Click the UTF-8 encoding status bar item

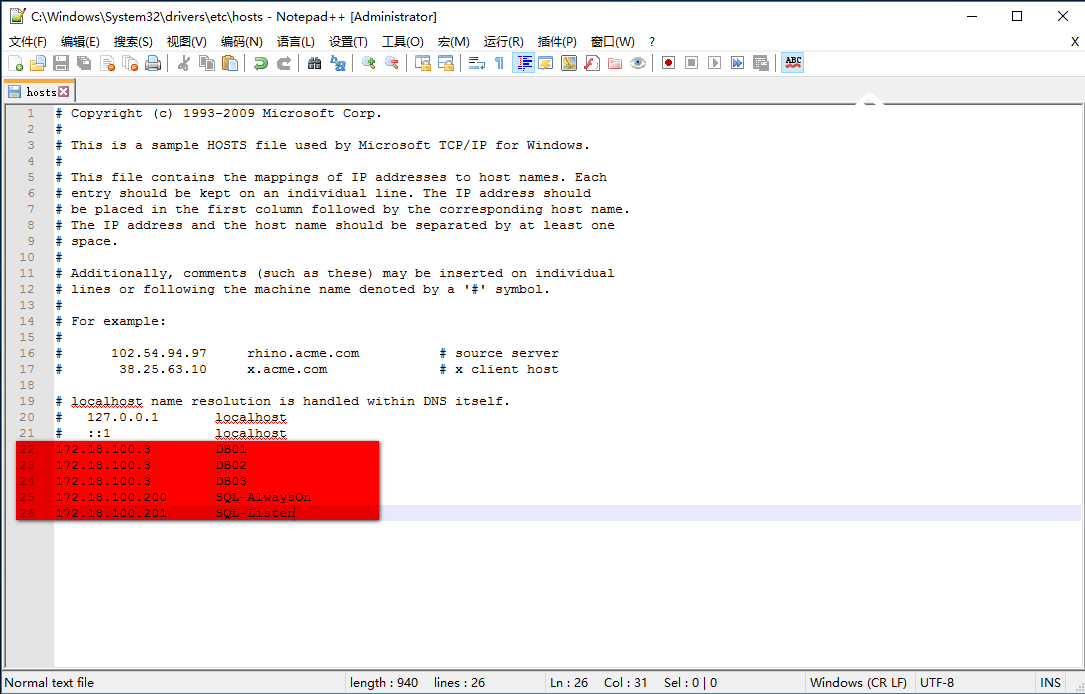point(937,682)
